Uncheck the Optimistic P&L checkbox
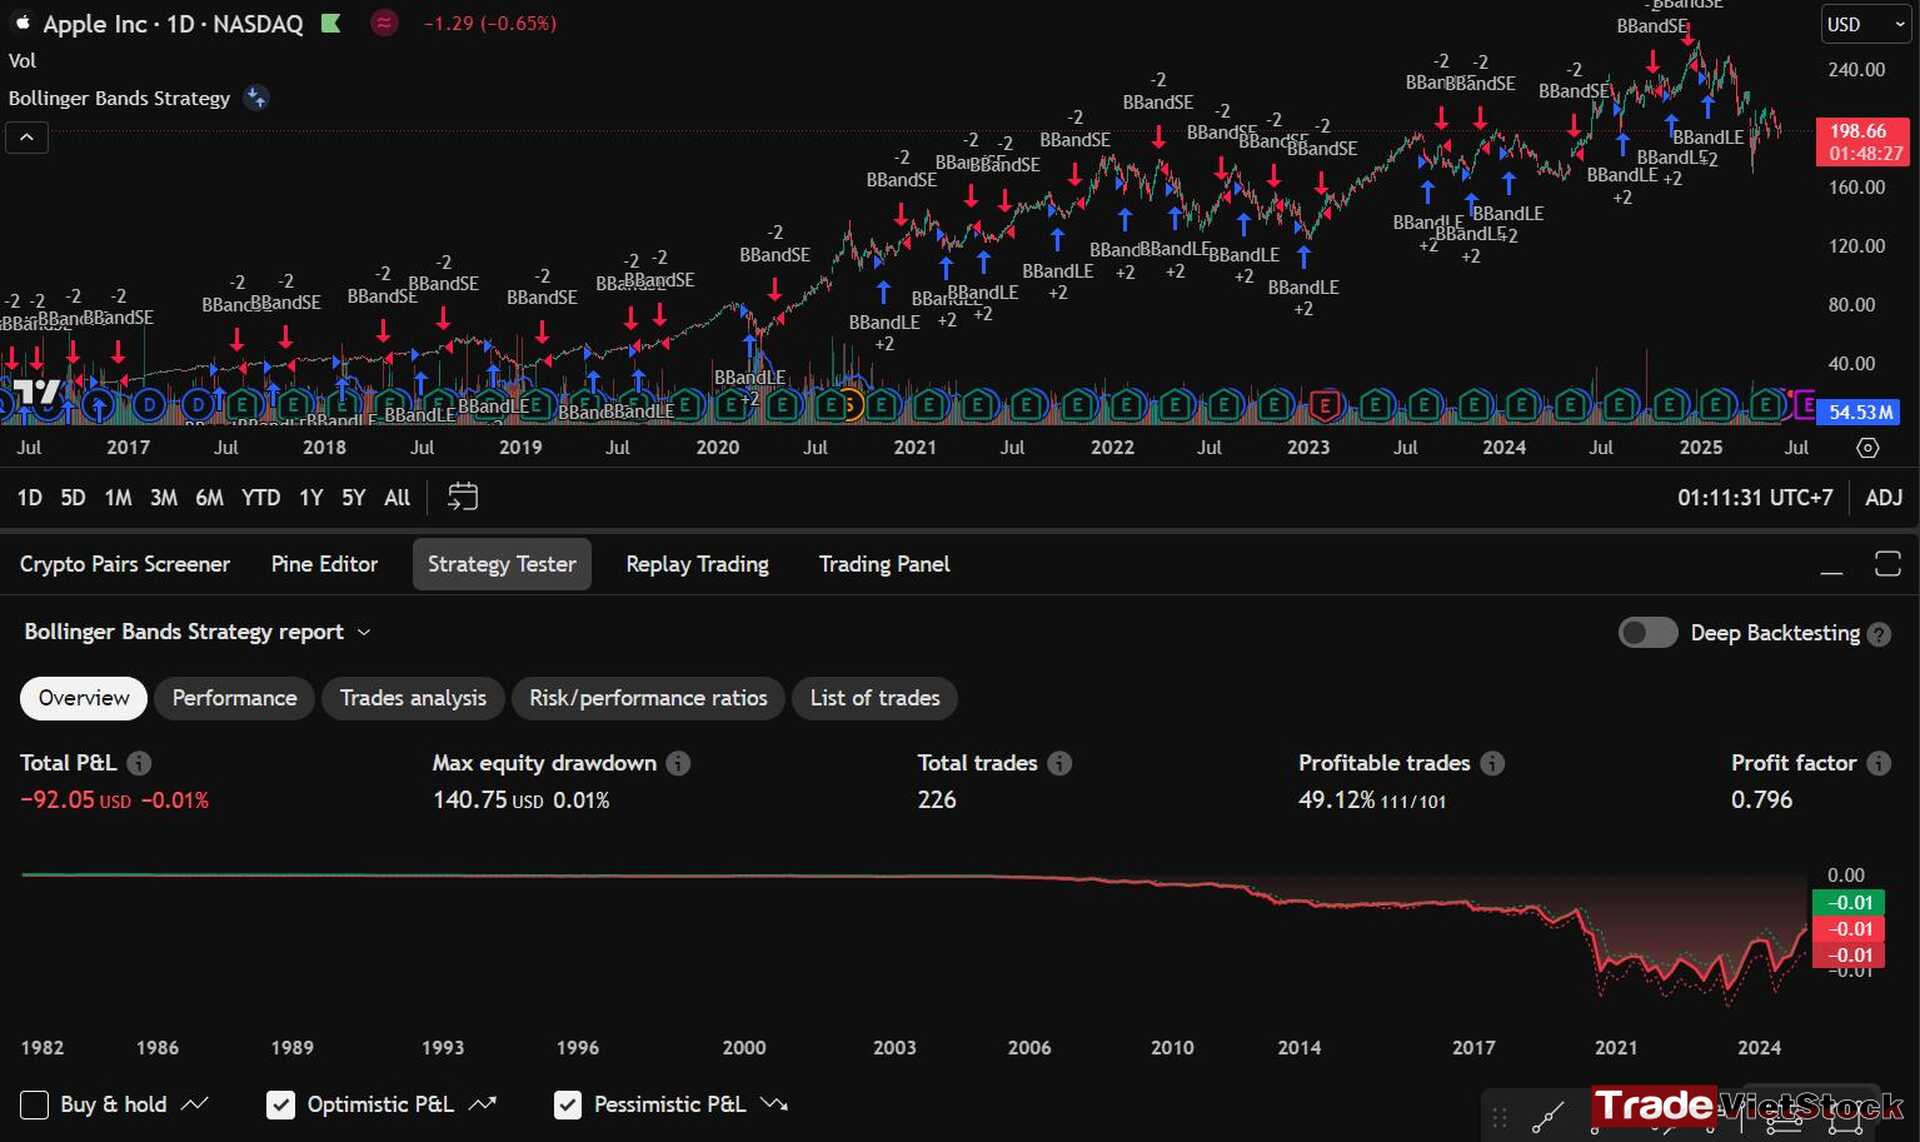The width and height of the screenshot is (1920, 1142). [281, 1105]
